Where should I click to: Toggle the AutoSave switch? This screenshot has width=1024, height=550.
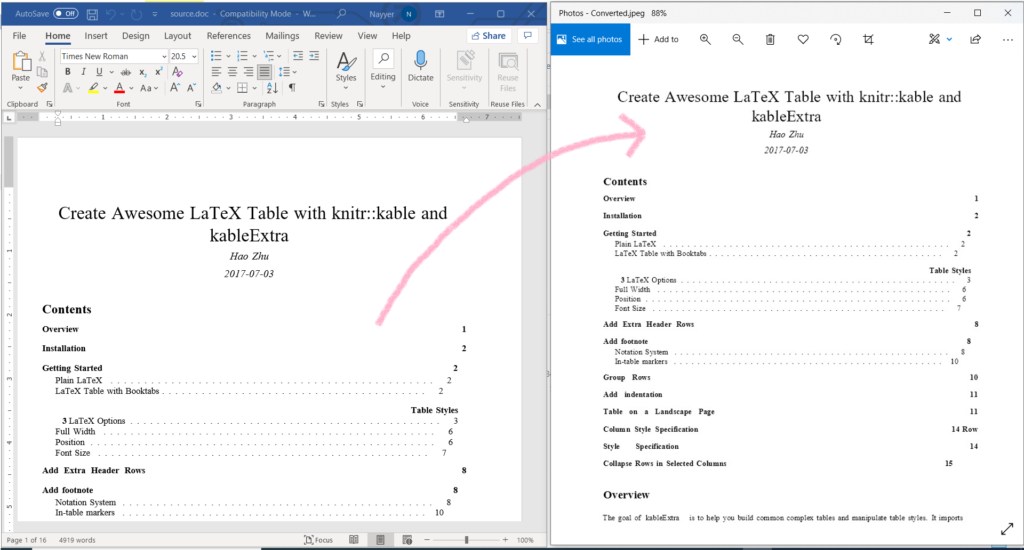click(66, 13)
